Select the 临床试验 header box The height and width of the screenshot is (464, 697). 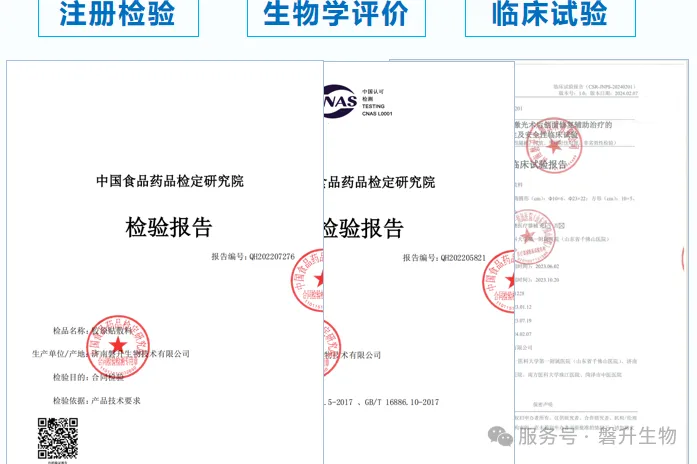(550, 18)
